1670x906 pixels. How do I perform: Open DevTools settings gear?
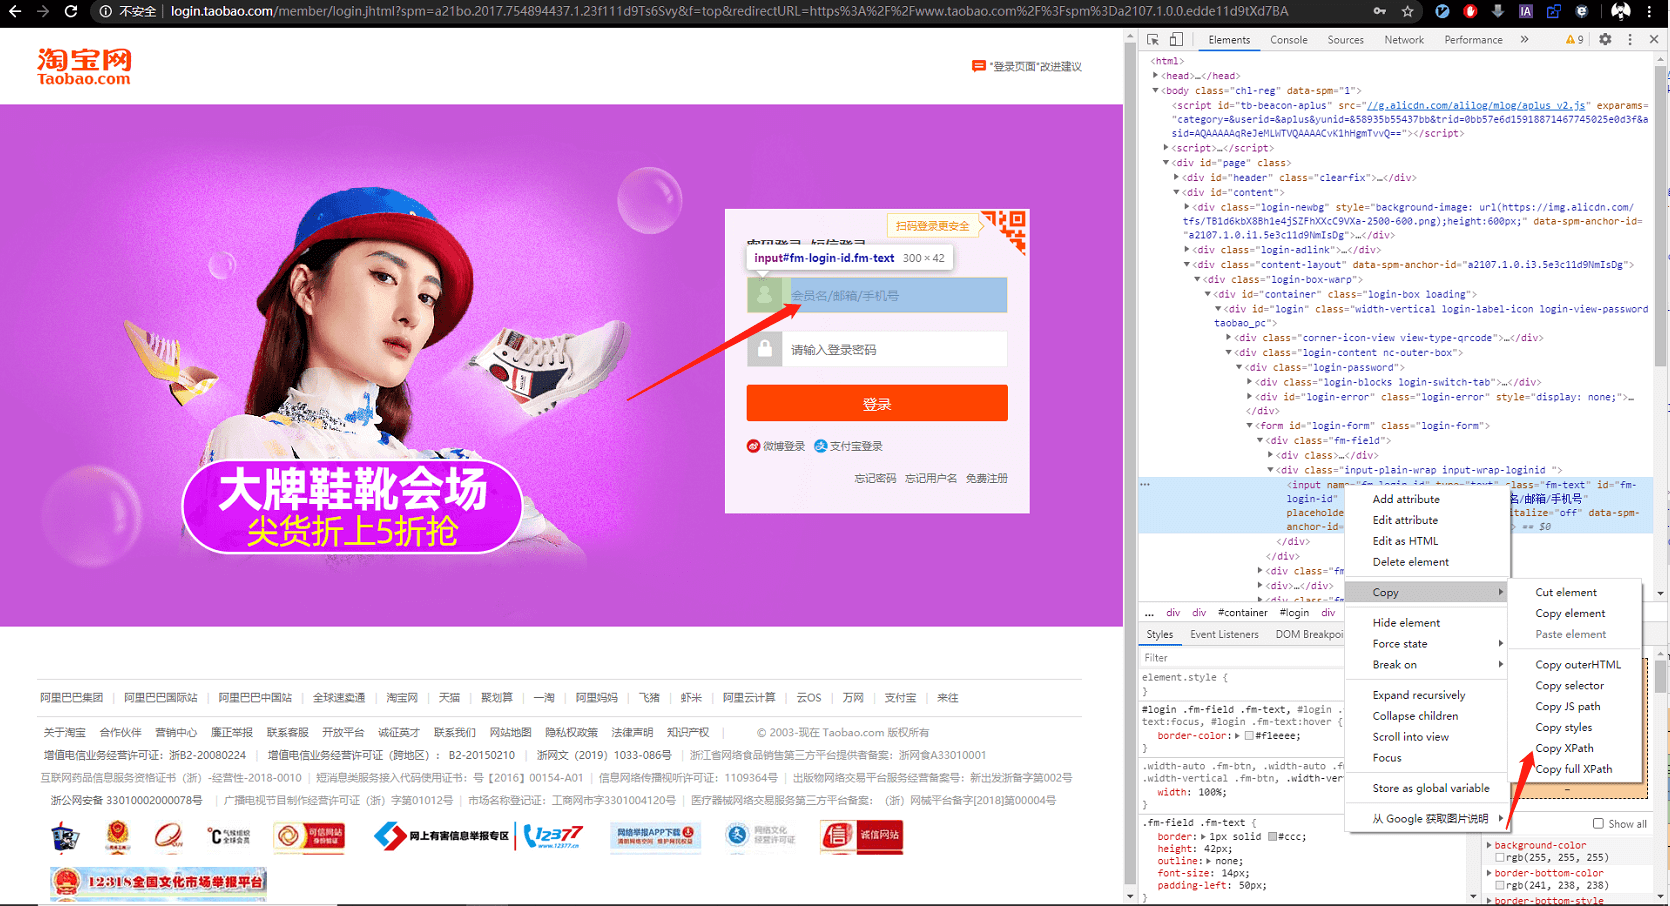(x=1605, y=39)
